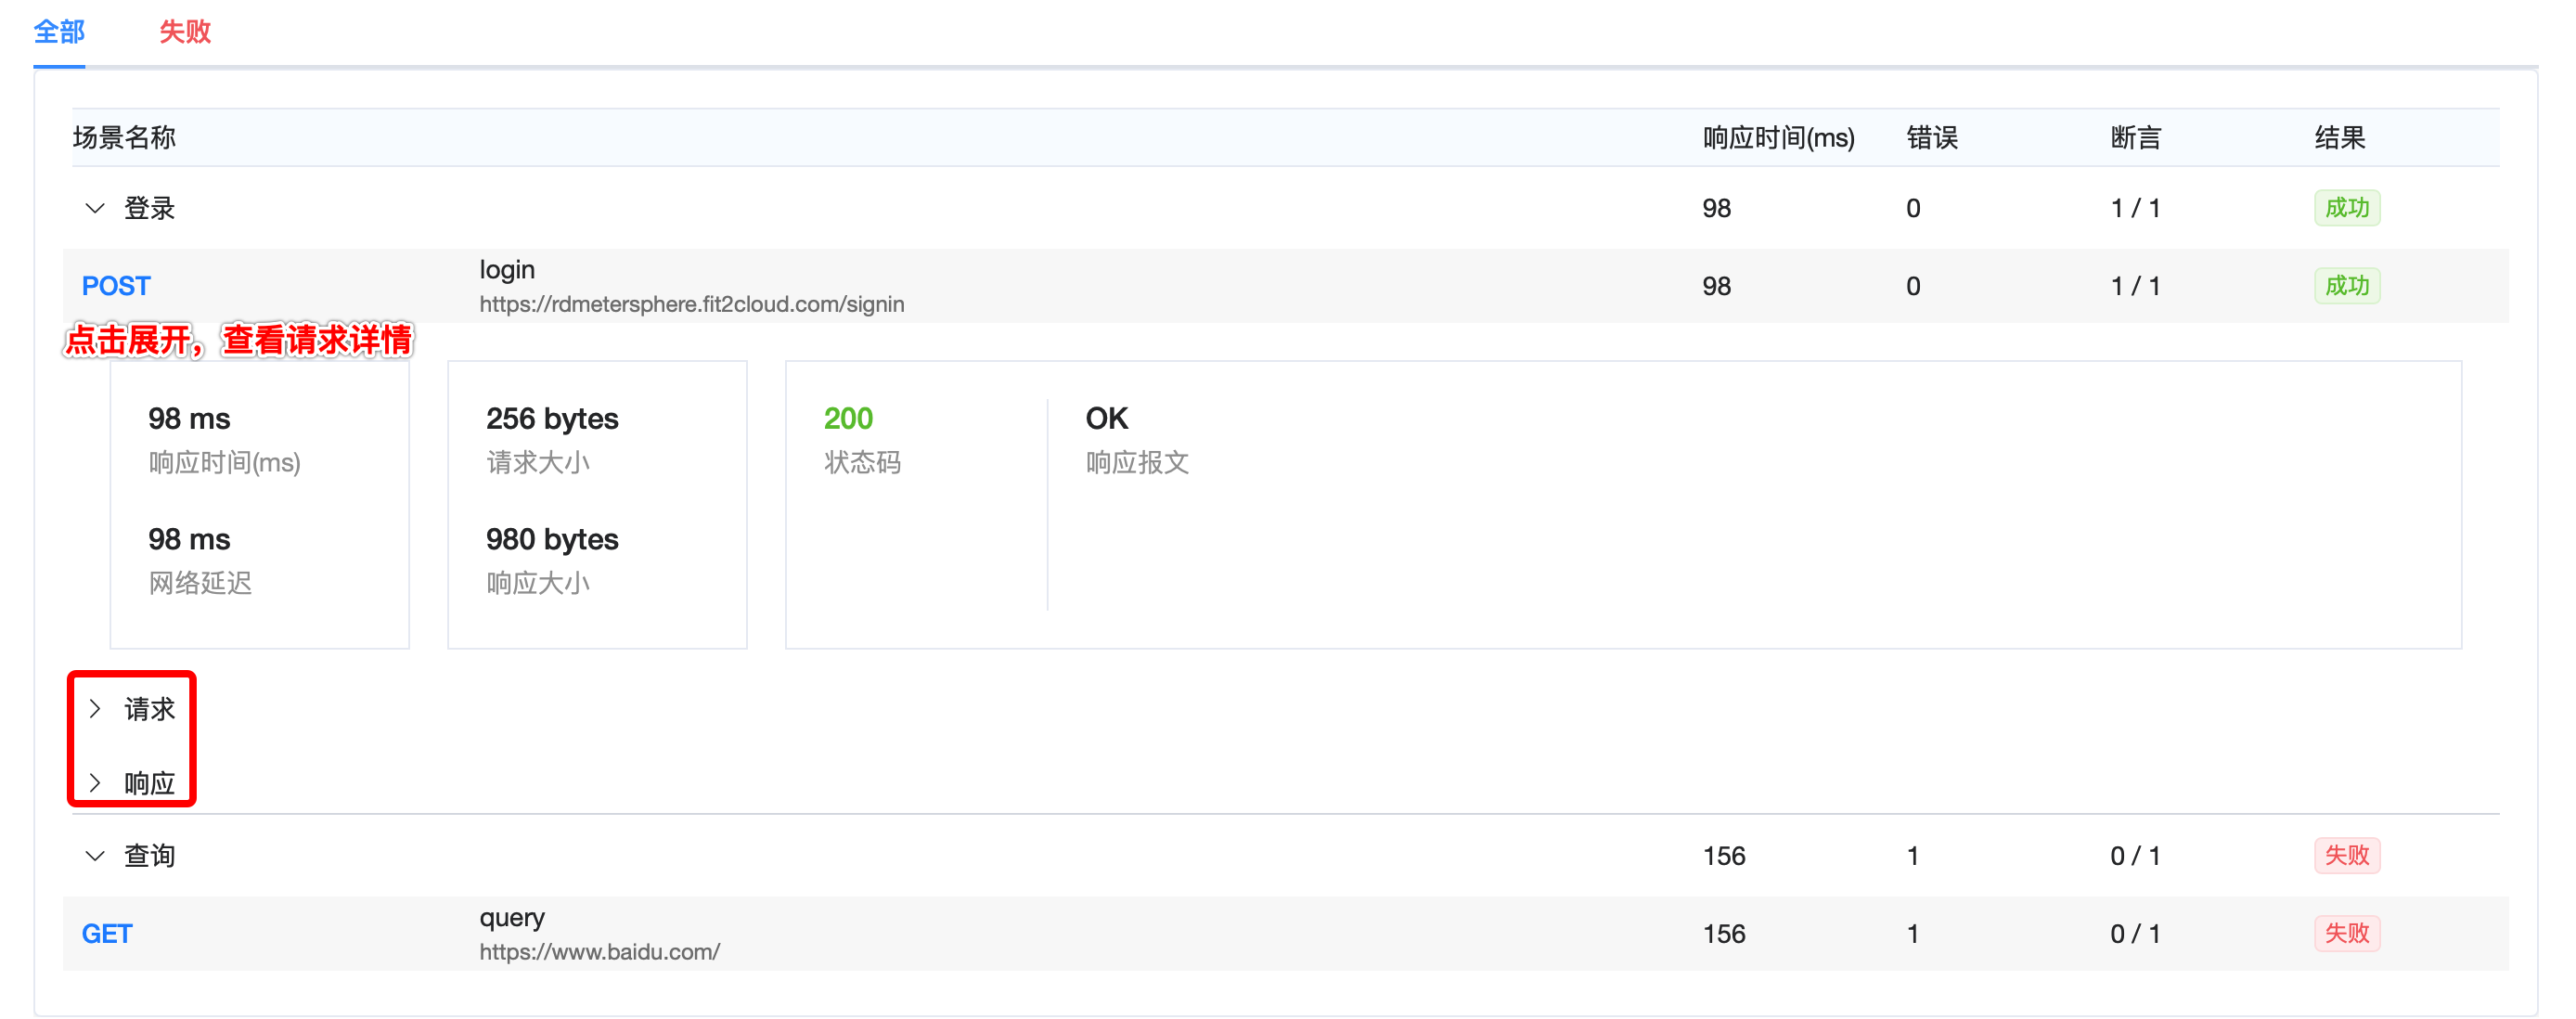Click the 场景名称 column header
This screenshot has height=1019, width=2576.
[124, 137]
